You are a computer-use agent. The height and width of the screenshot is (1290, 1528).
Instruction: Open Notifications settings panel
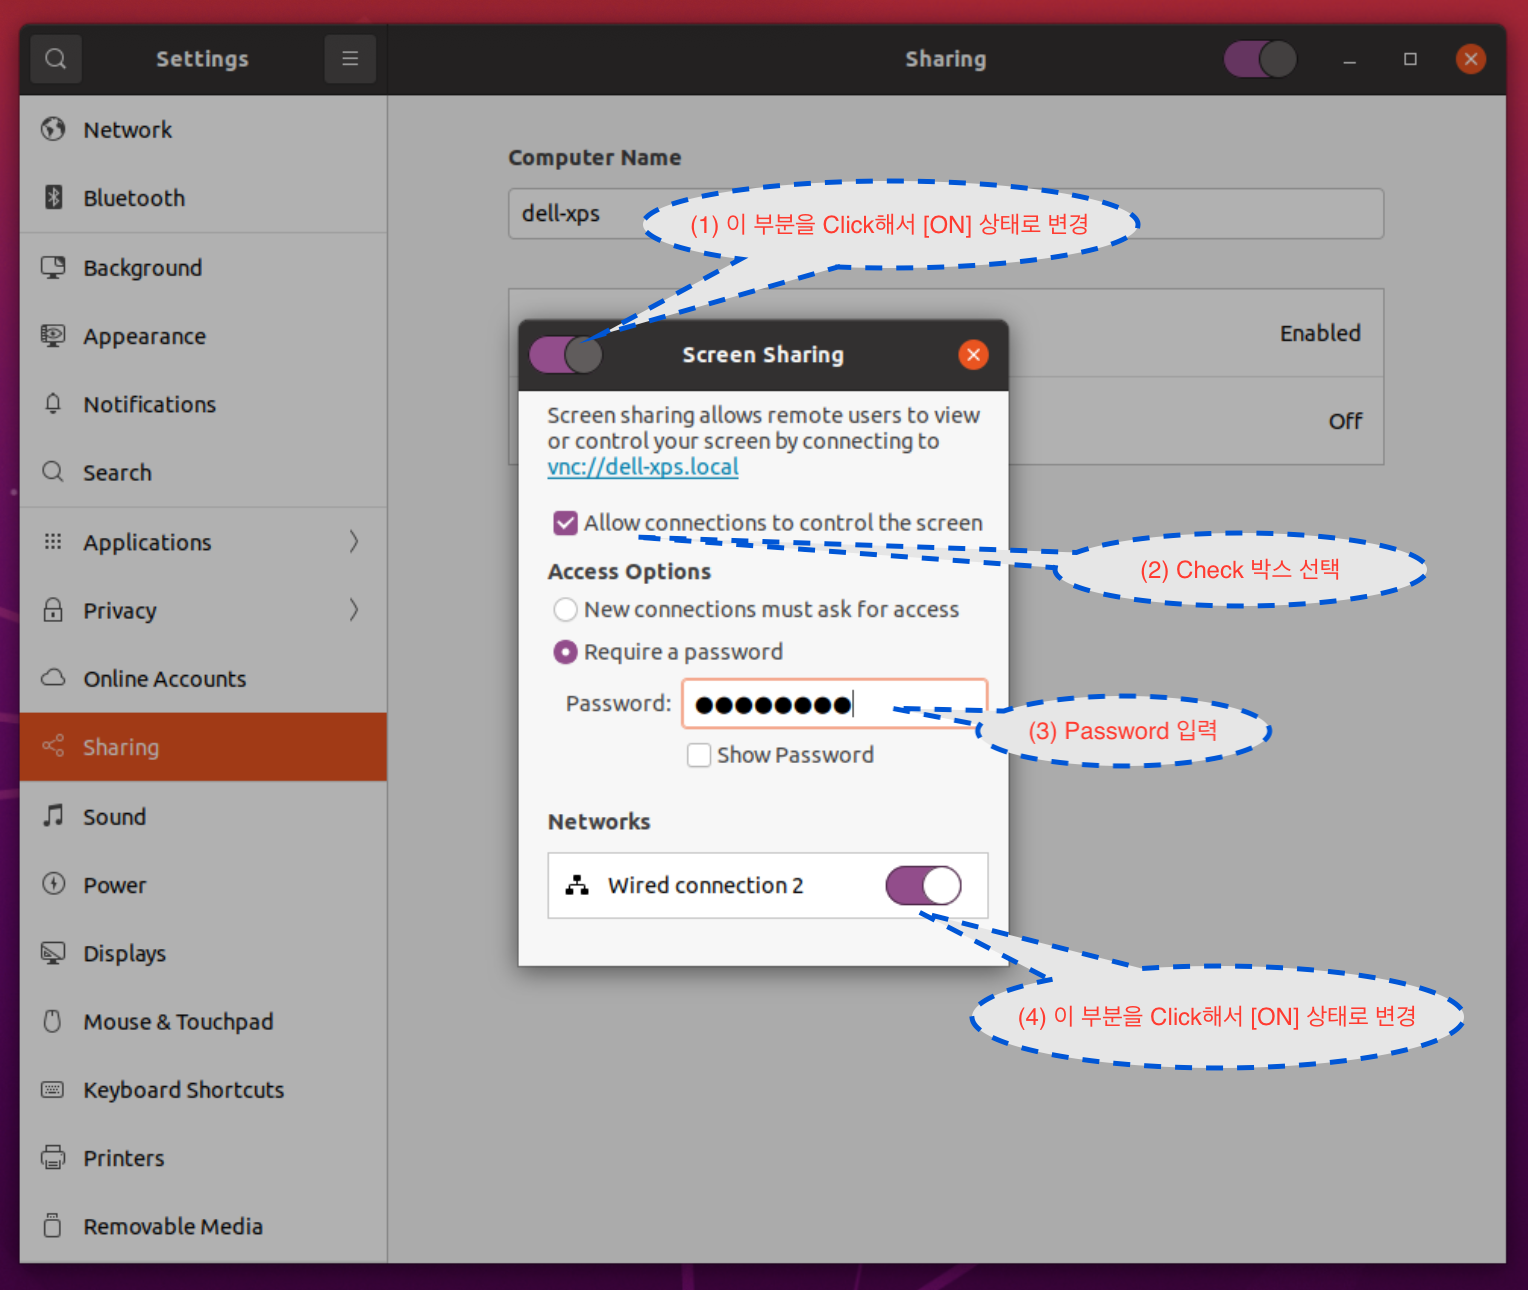(x=203, y=403)
